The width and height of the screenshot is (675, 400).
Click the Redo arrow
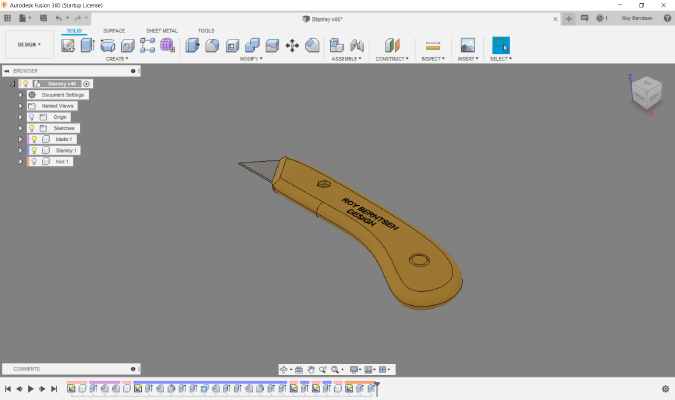pos(77,18)
